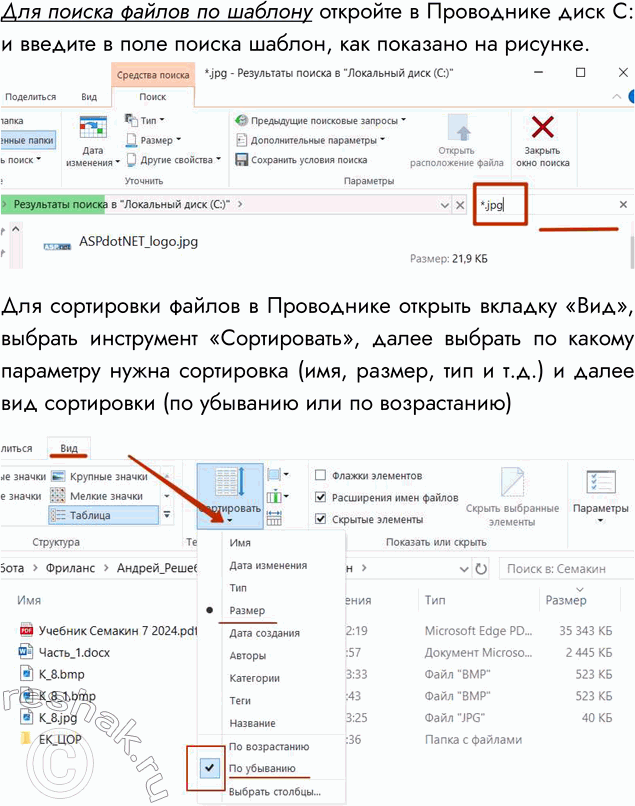The width and height of the screenshot is (635, 806).
Task: Click the Размер column header
Action: (x=566, y=600)
